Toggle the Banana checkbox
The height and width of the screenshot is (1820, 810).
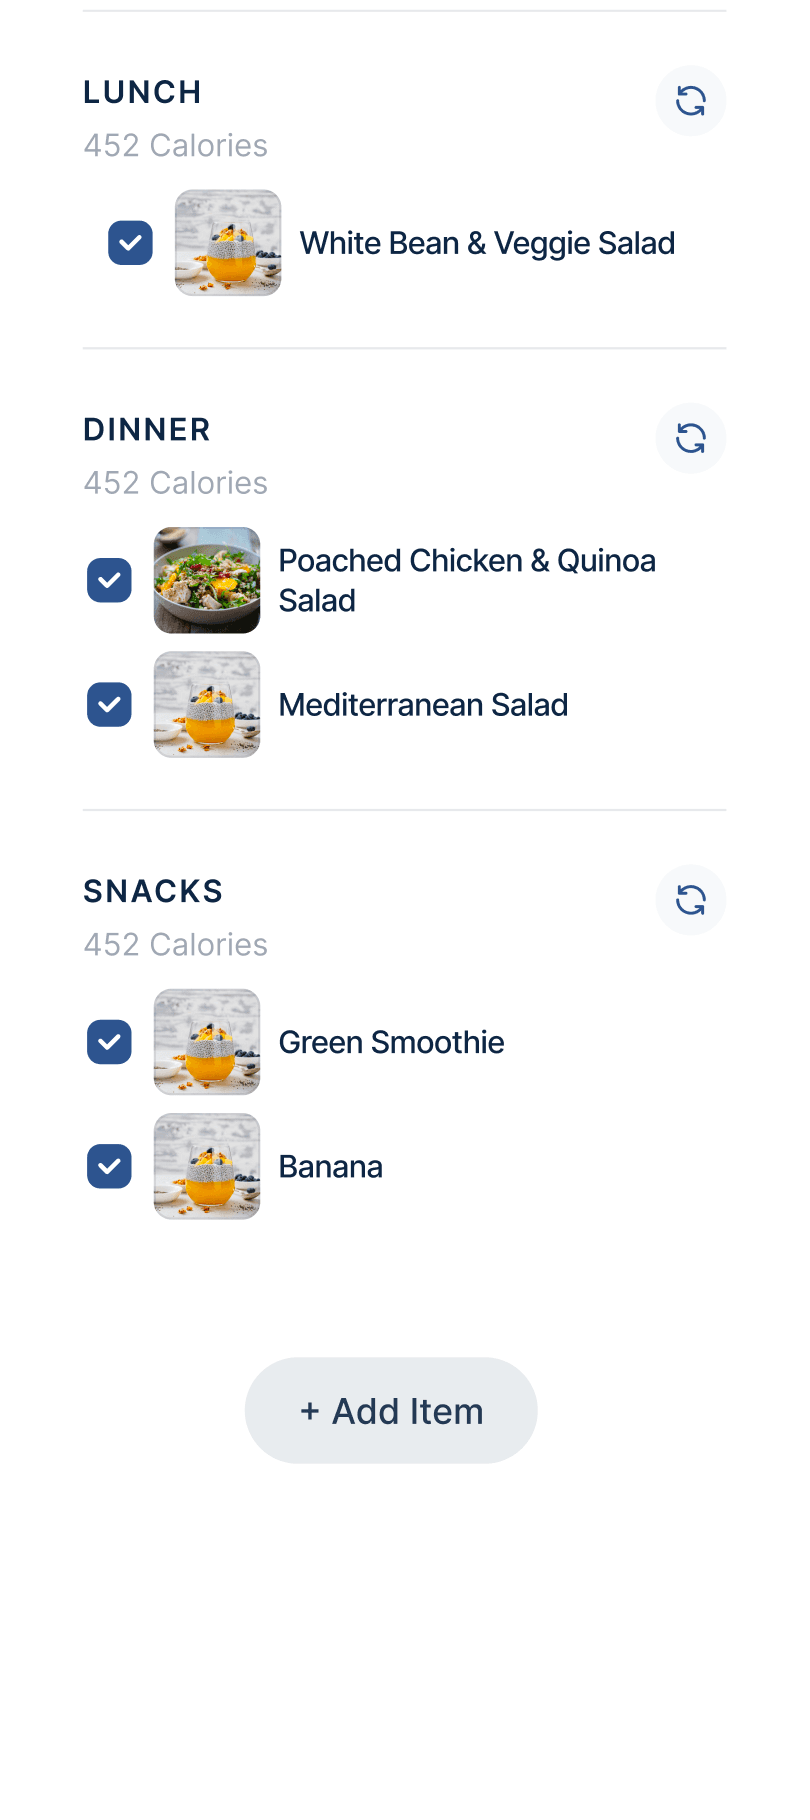tap(109, 1166)
